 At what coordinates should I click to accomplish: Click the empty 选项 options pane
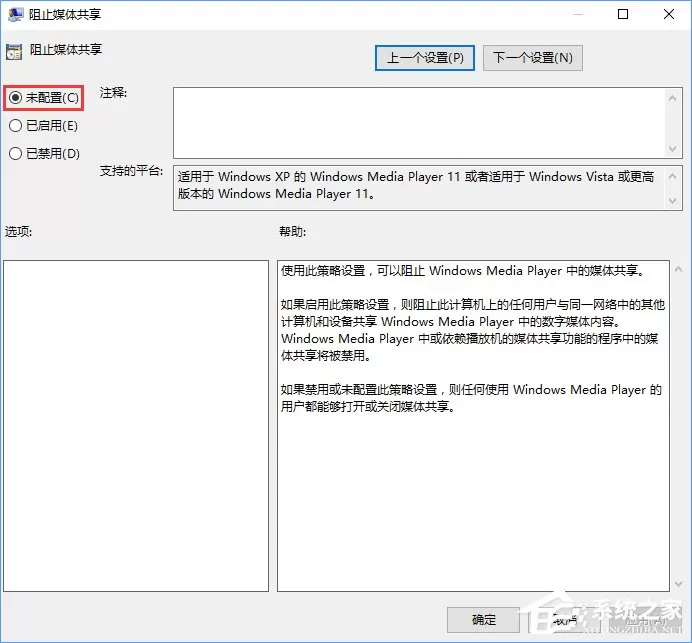click(136, 426)
